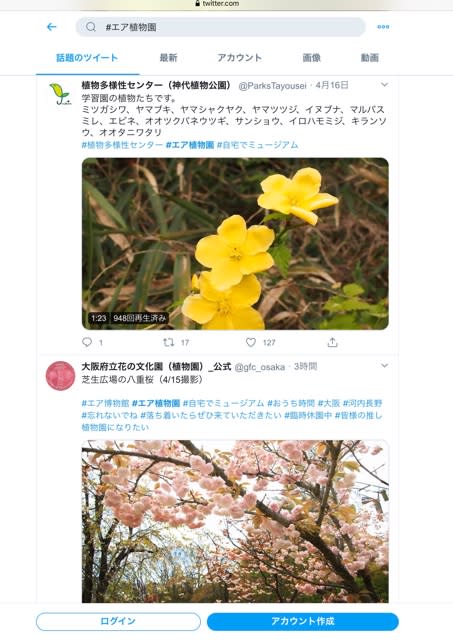This screenshot has width=453, height=640.
Task: Go back using the left arrow icon
Action: click(x=51, y=27)
